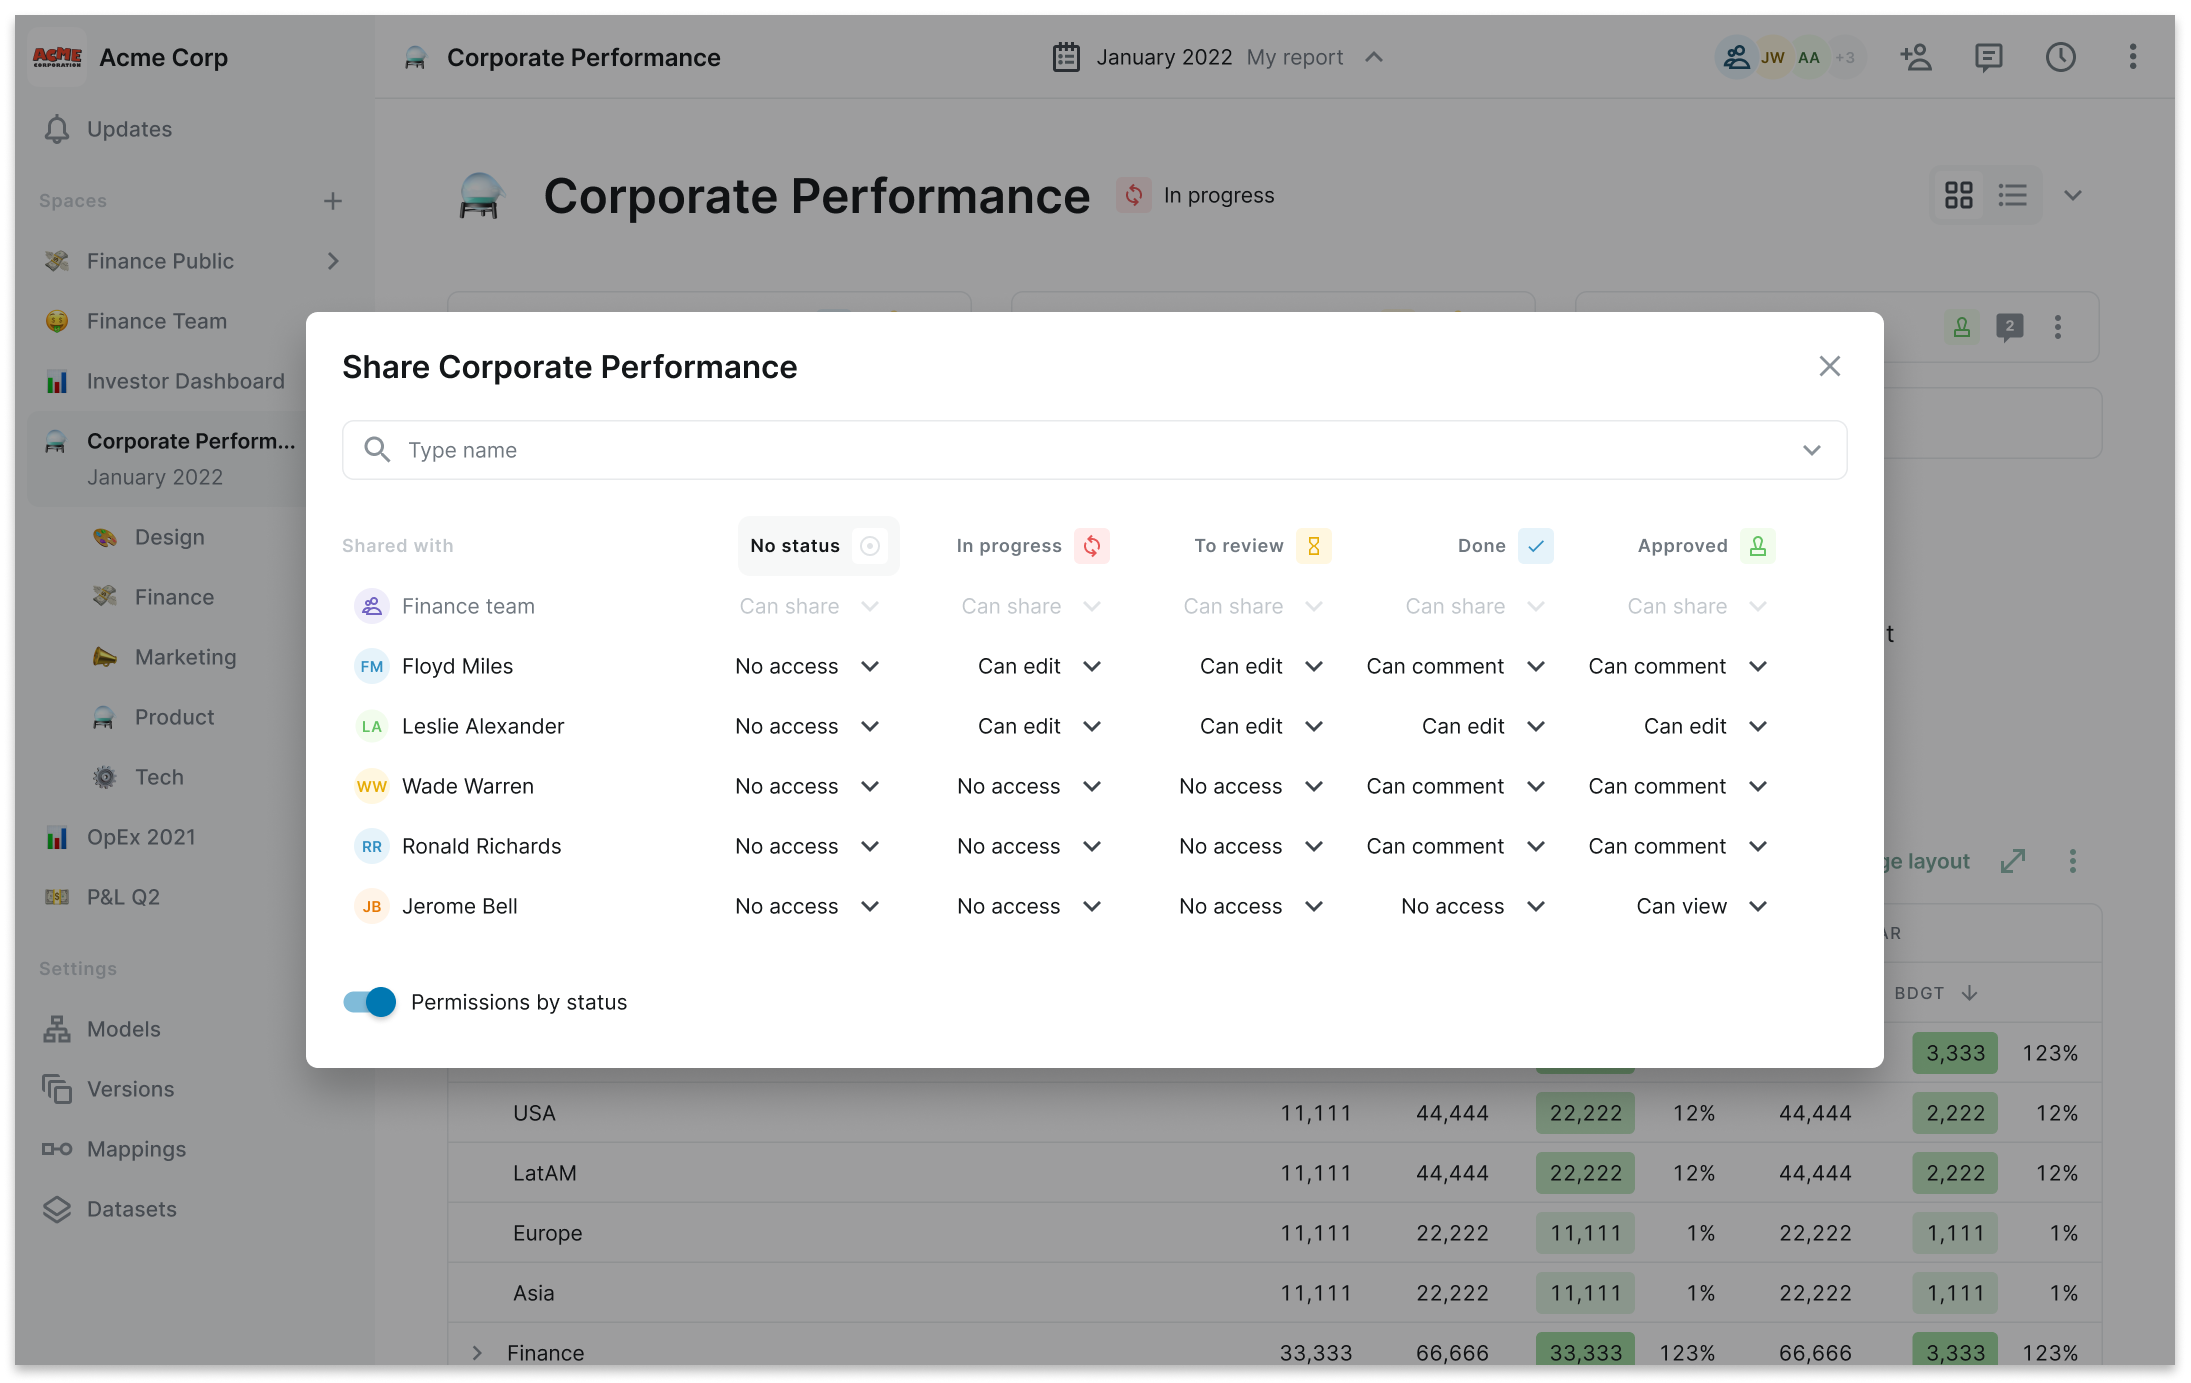Image resolution: width=2191 pixels, height=1383 pixels.
Task: Open the Models settings item
Action: click(123, 1029)
